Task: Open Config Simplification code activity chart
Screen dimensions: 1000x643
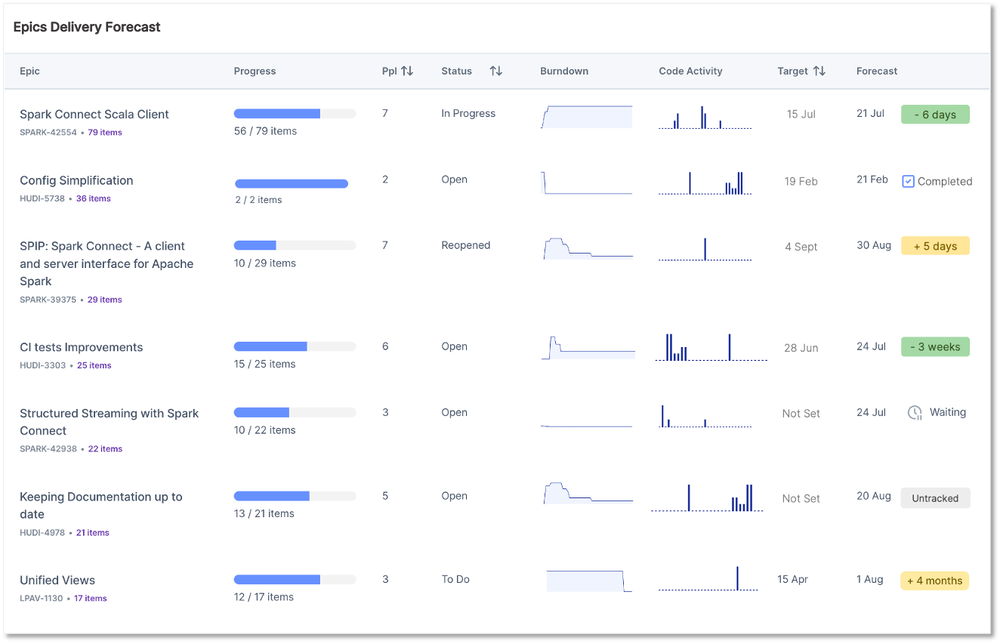Action: pos(701,182)
